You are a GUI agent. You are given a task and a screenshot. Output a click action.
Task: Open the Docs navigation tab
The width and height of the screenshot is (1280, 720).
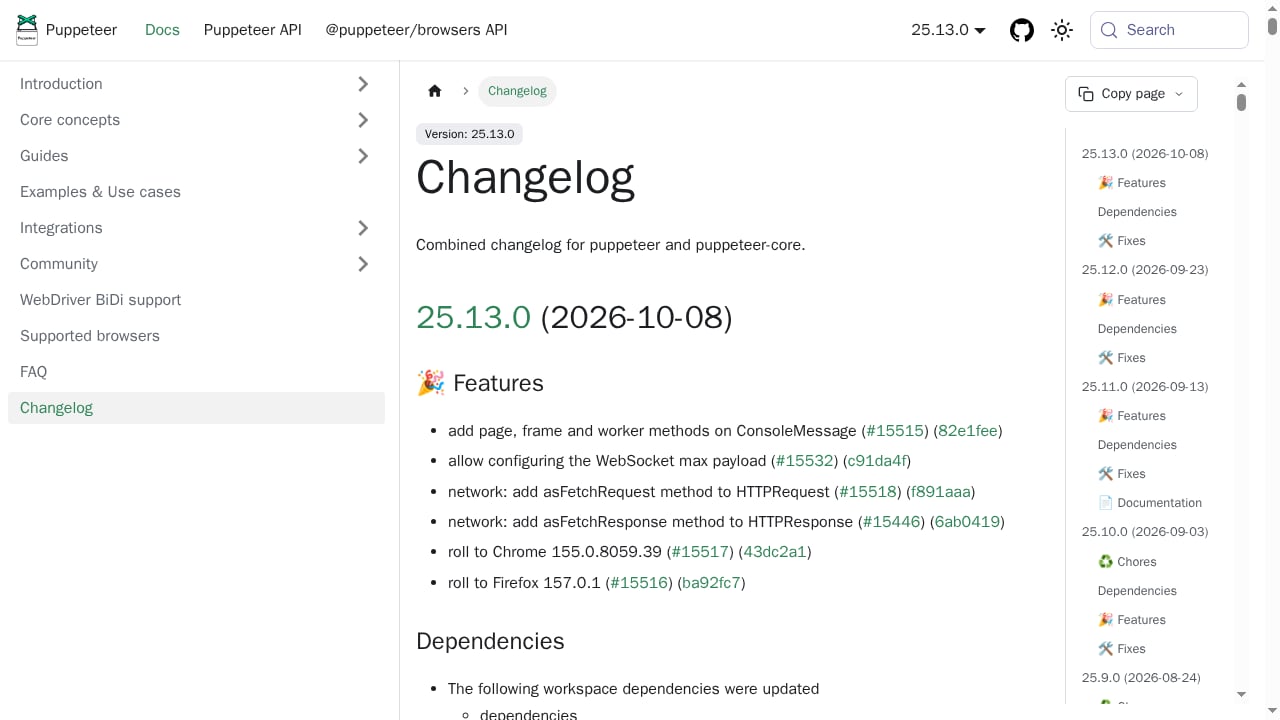pyautogui.click(x=162, y=30)
